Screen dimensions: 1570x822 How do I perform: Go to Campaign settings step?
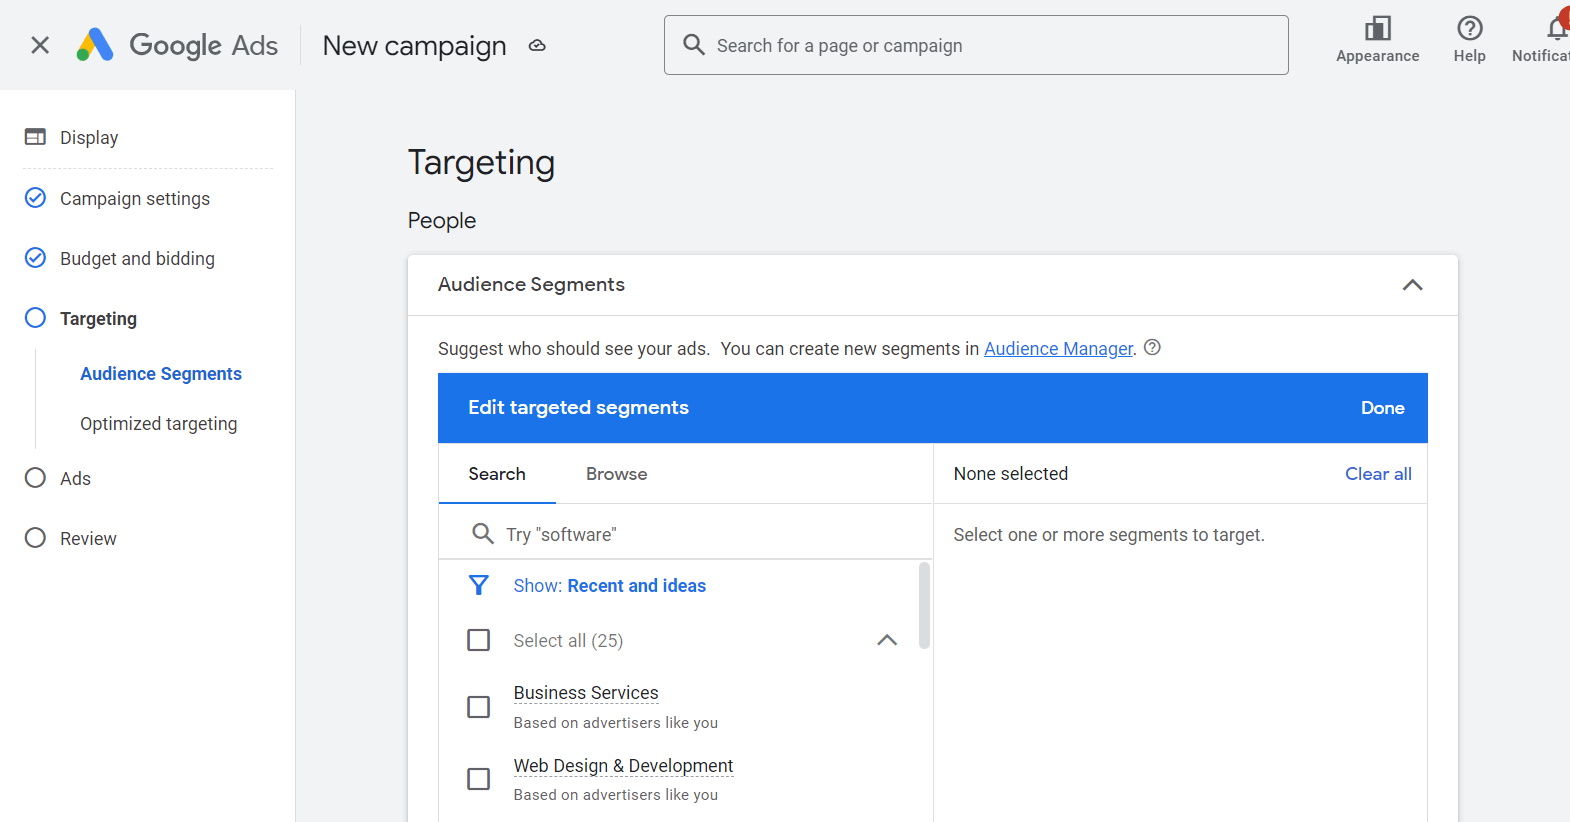[135, 198]
